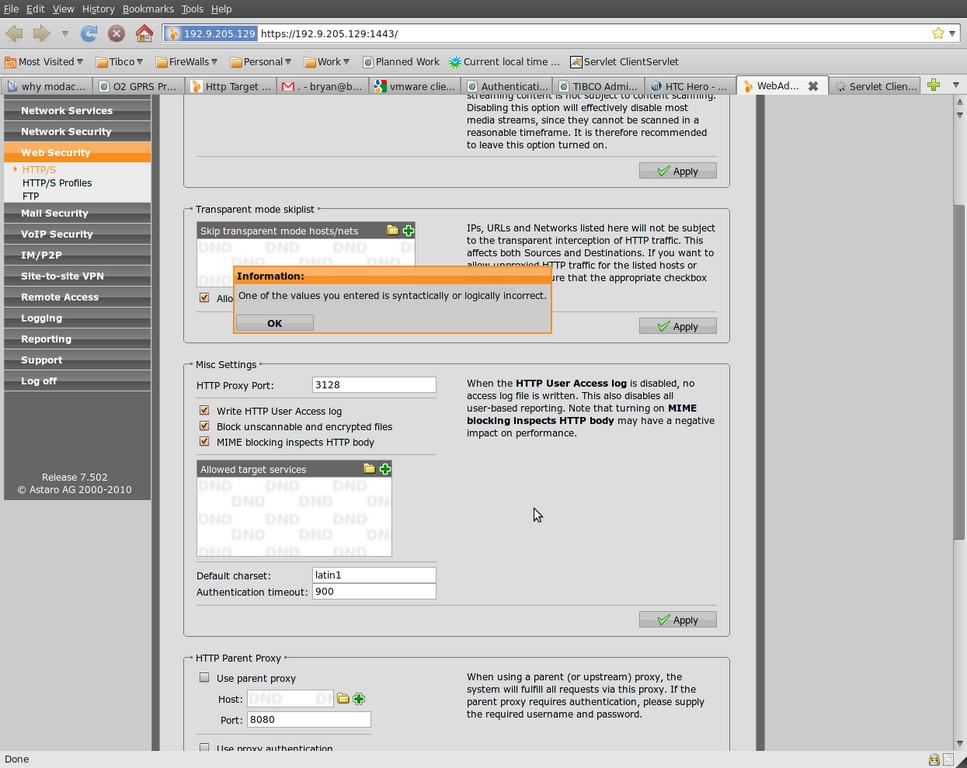Open folder icon beside parent proxy Host
Screen dimensions: 967x768
(343, 699)
